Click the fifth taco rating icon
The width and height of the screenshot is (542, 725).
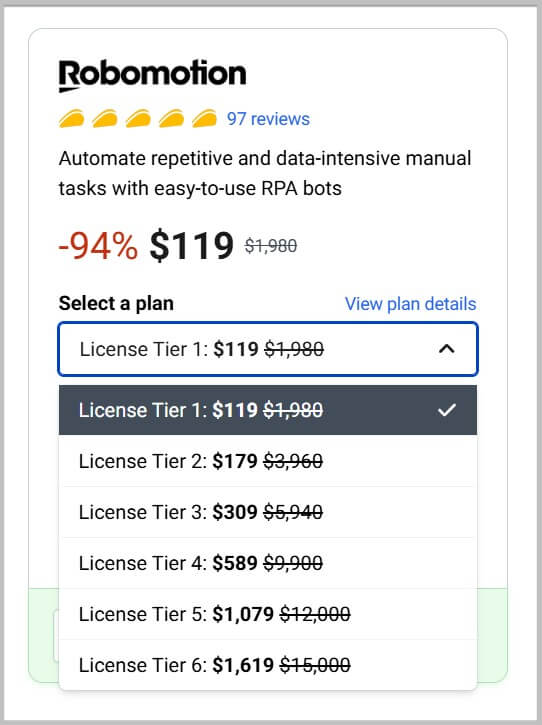pos(204,118)
